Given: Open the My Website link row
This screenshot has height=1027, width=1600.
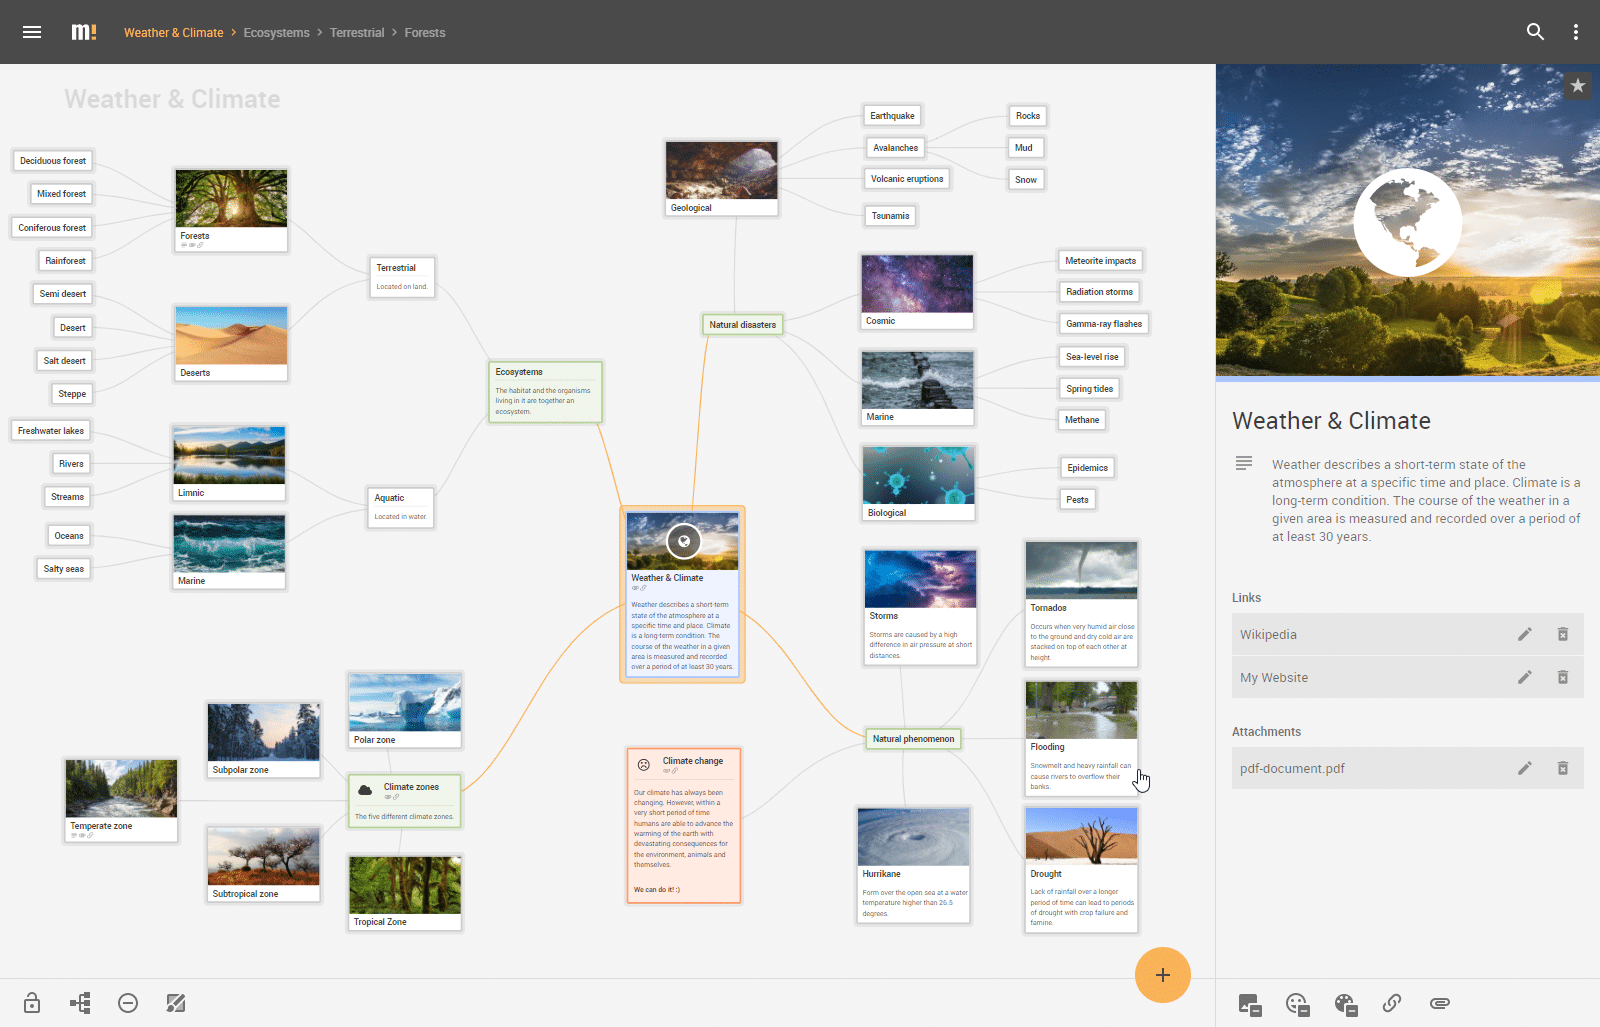Looking at the screenshot, I should 1408,677.
